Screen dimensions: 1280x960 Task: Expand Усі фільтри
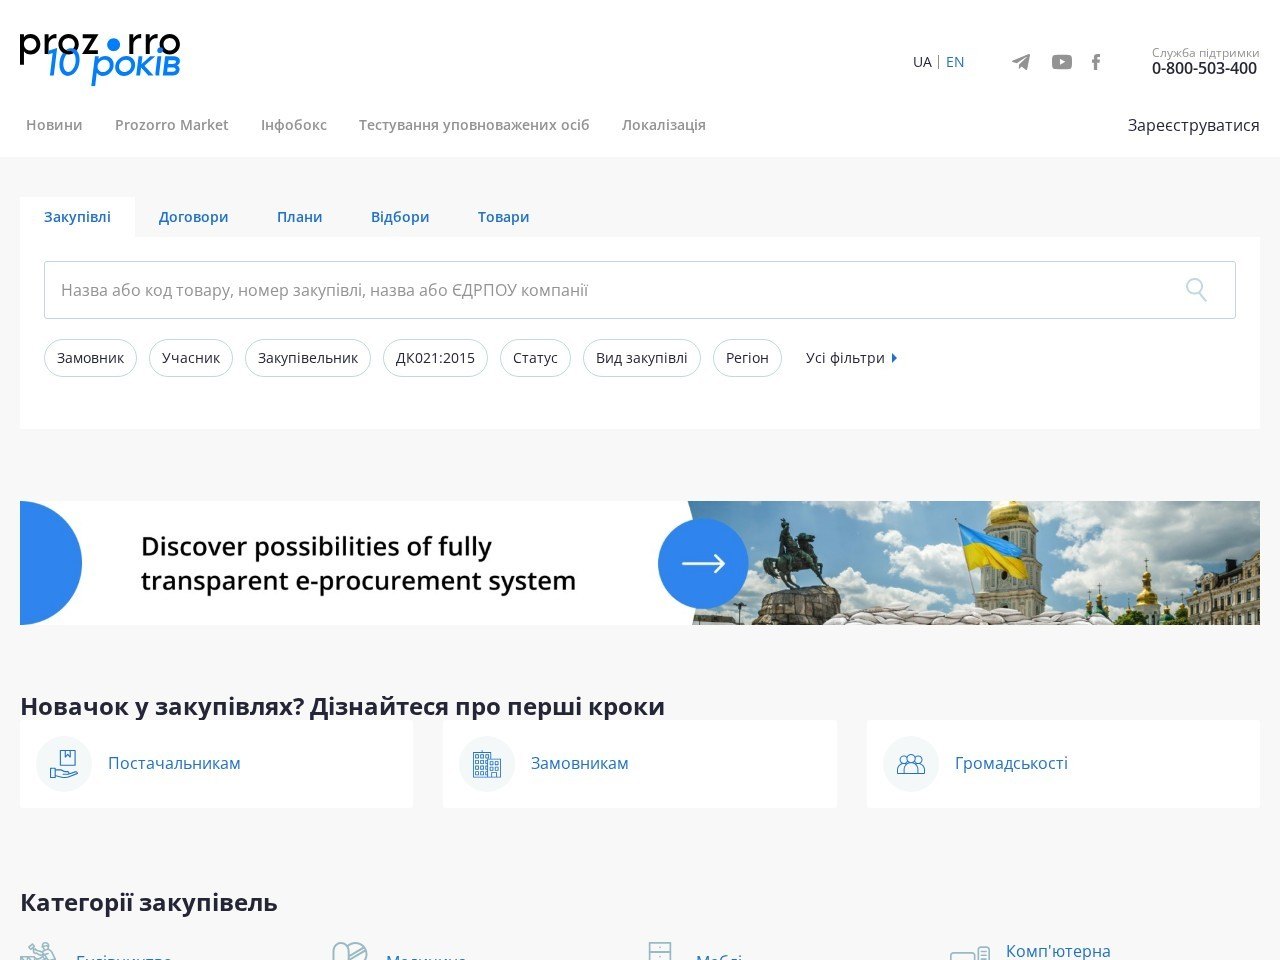point(851,358)
